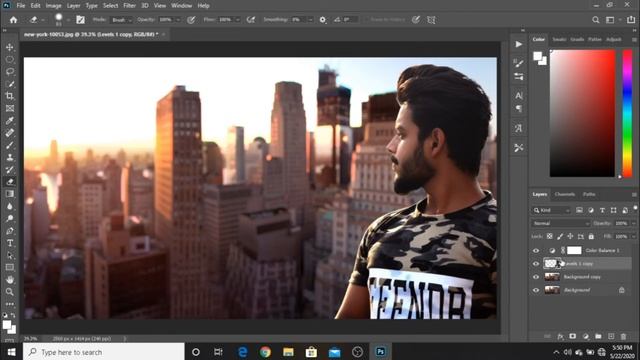The width and height of the screenshot is (640, 360).
Task: Open the Window menu
Action: tap(182, 6)
